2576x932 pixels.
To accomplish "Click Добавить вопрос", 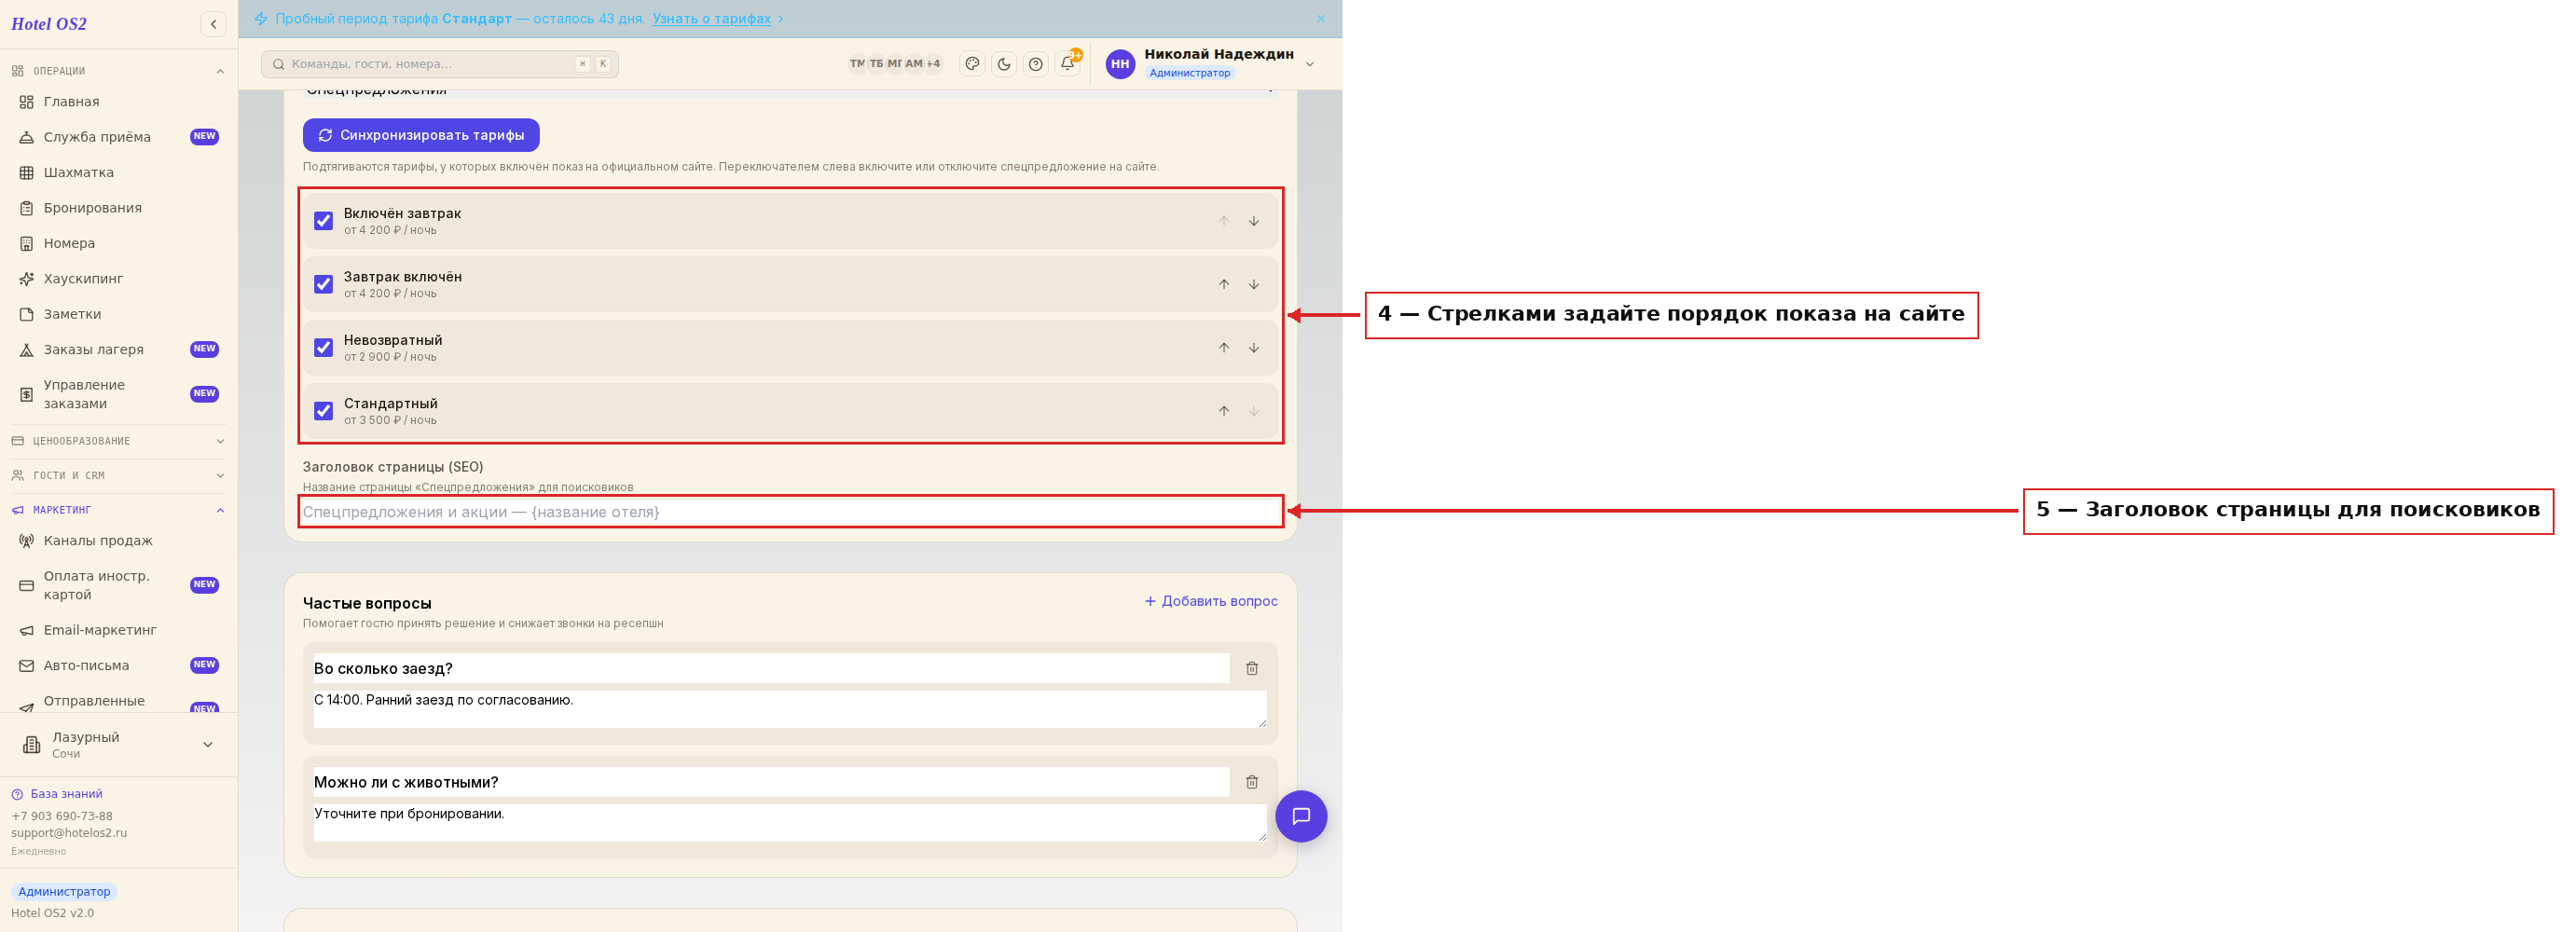I will [1211, 601].
